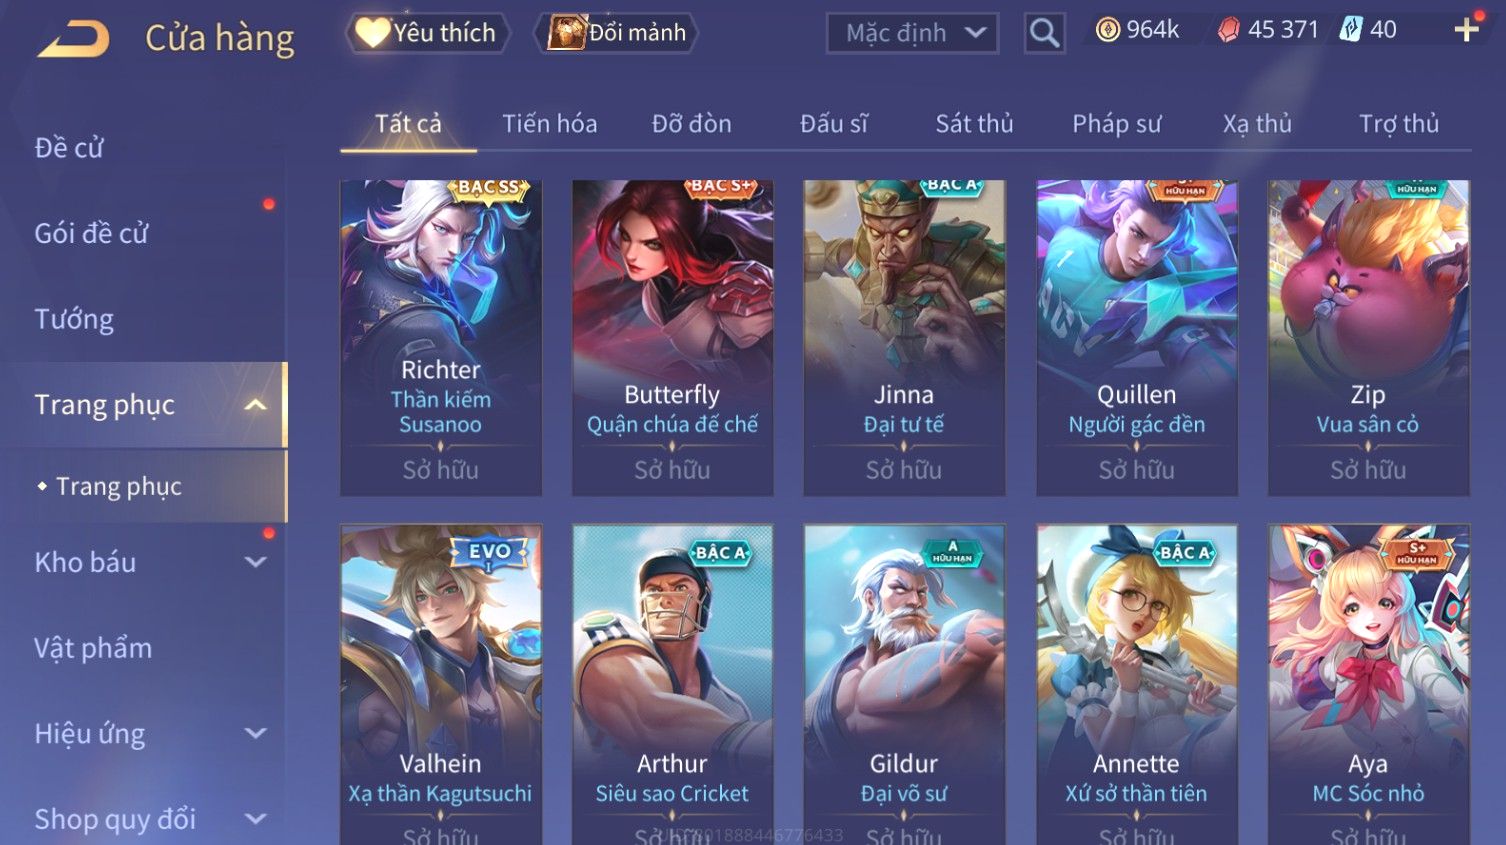Open the Gói đề cử sidebar item
The width and height of the screenshot is (1506, 845).
[91, 234]
